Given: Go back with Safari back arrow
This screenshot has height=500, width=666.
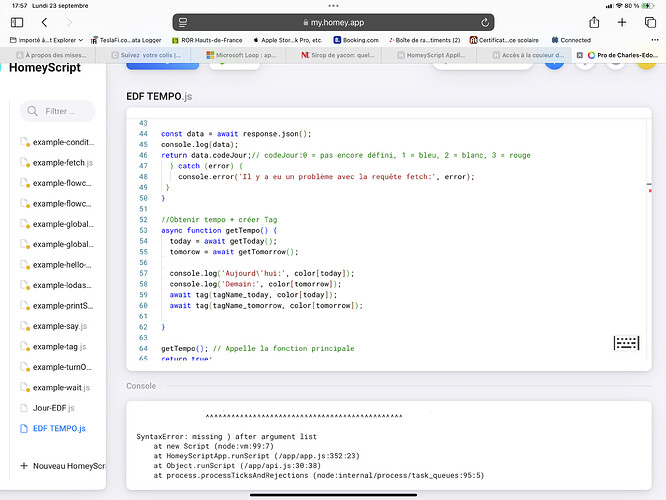Looking at the screenshot, I should coord(44,22).
